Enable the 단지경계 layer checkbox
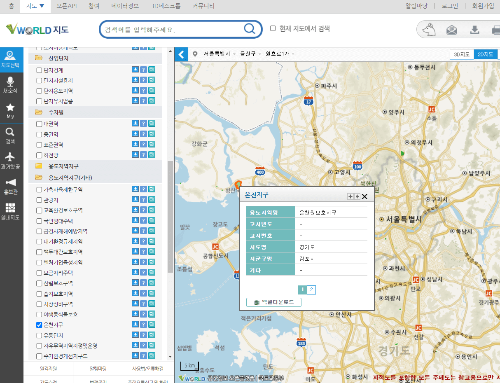 (x=39, y=70)
